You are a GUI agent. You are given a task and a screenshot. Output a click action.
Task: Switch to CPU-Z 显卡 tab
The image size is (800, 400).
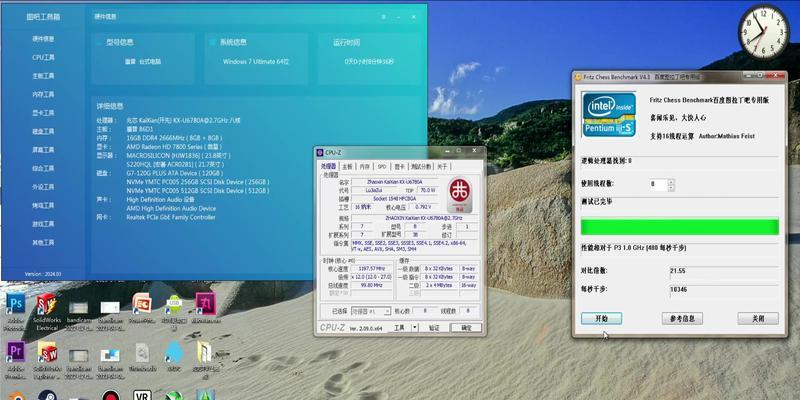pos(399,166)
